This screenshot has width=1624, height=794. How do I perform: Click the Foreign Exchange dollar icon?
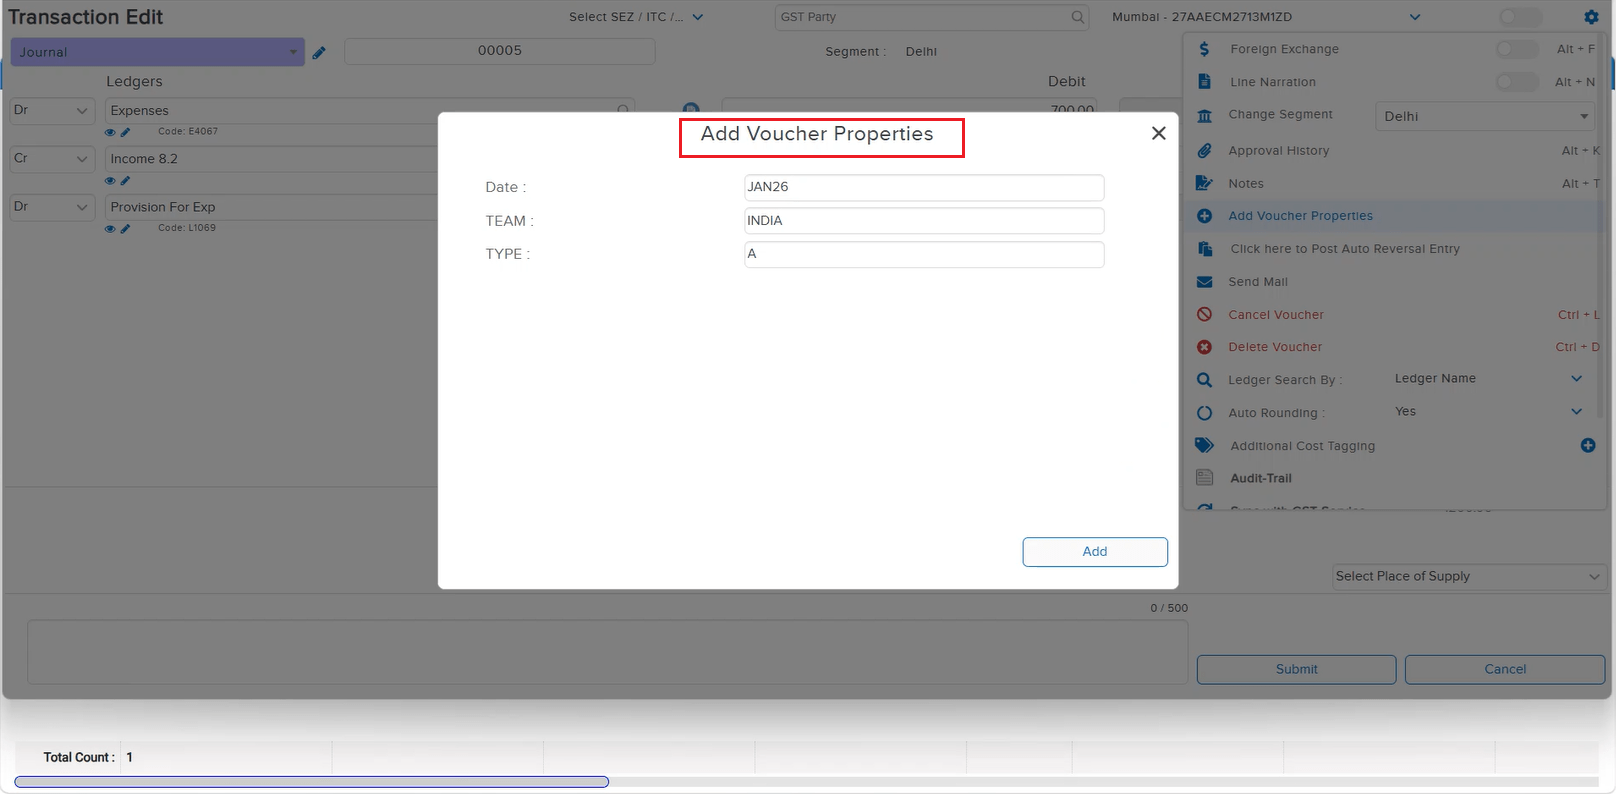click(x=1204, y=49)
